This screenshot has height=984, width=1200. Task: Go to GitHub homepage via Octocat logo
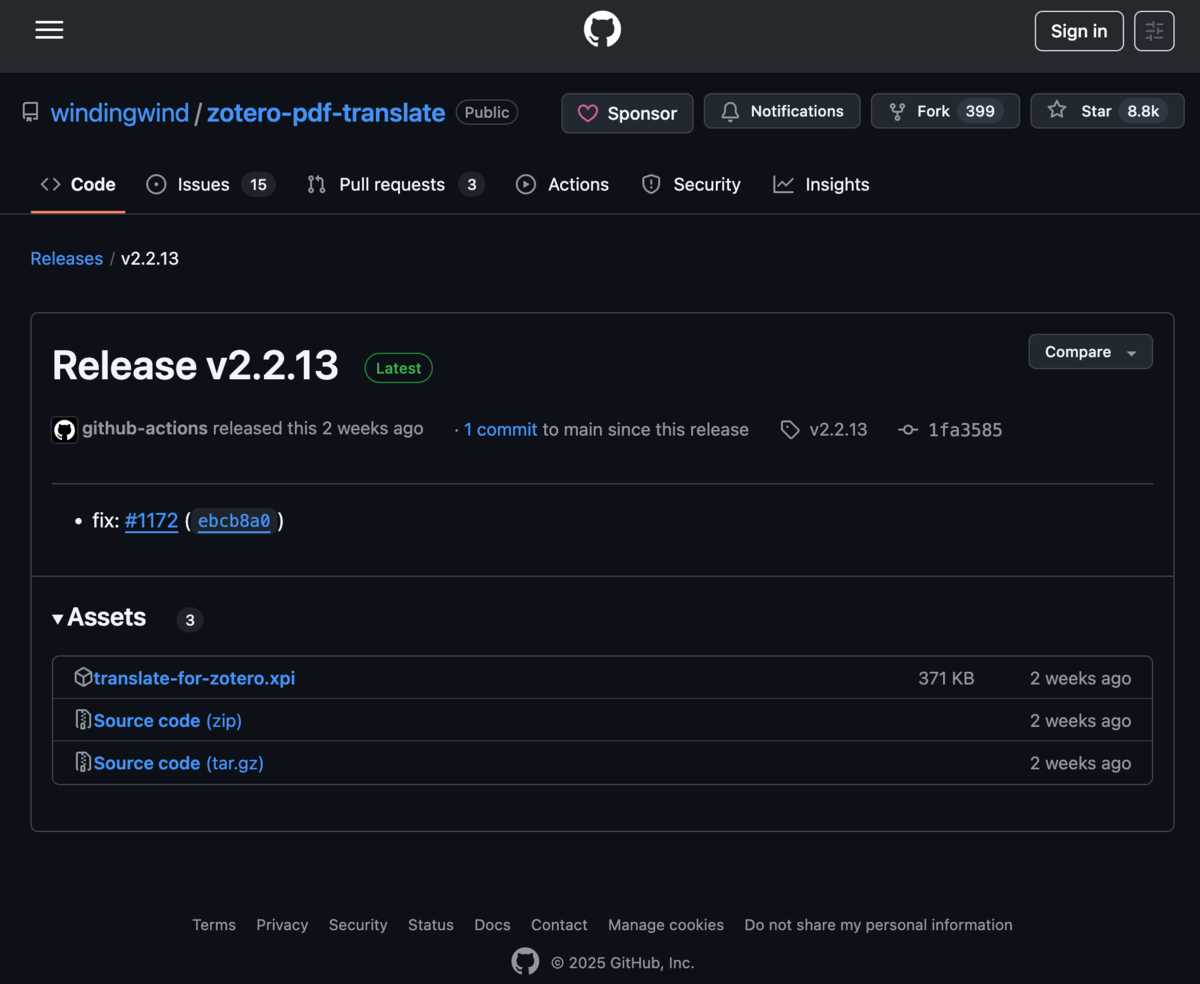pos(602,30)
